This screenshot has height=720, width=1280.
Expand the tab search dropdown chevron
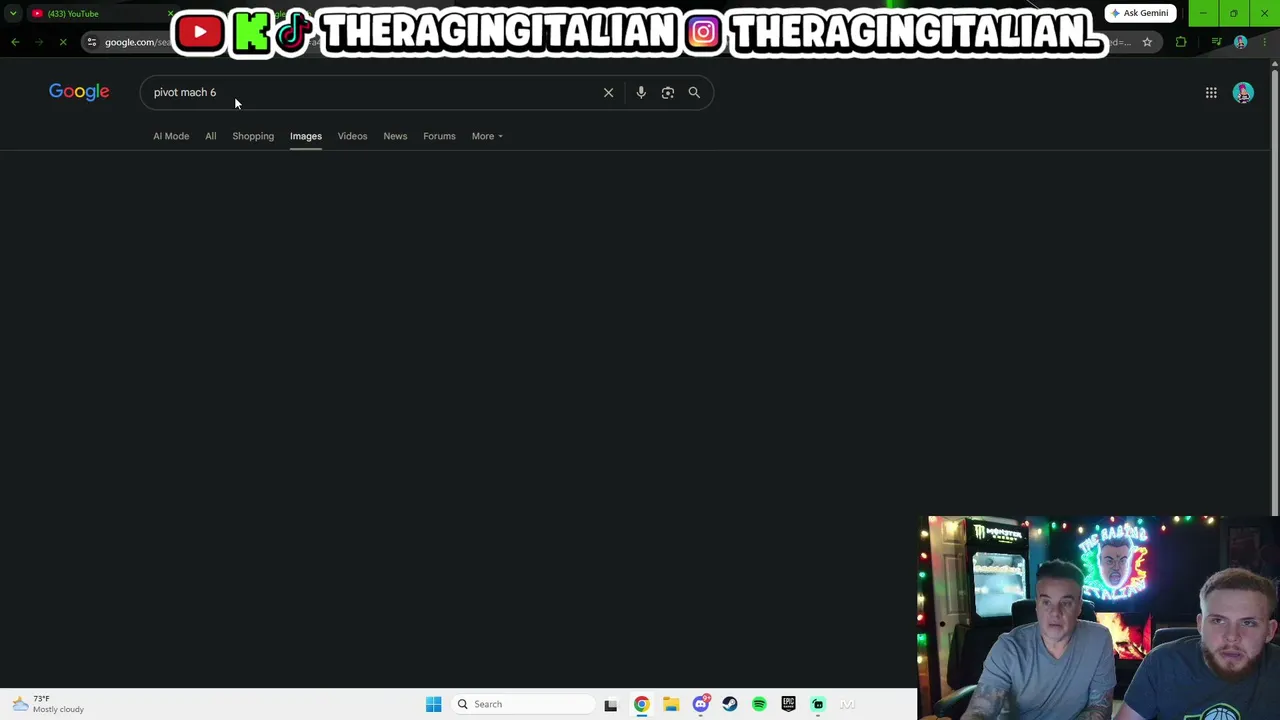[13, 13]
